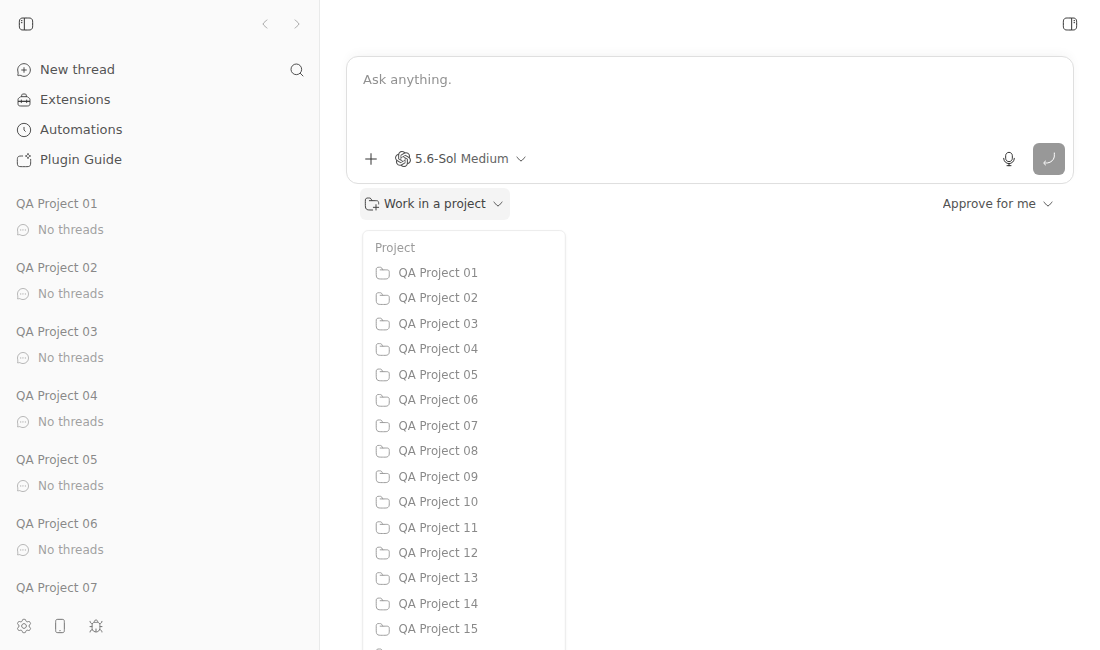1100x650 pixels.
Task: Choose QA Project 04 in the dropdown
Action: point(464,349)
